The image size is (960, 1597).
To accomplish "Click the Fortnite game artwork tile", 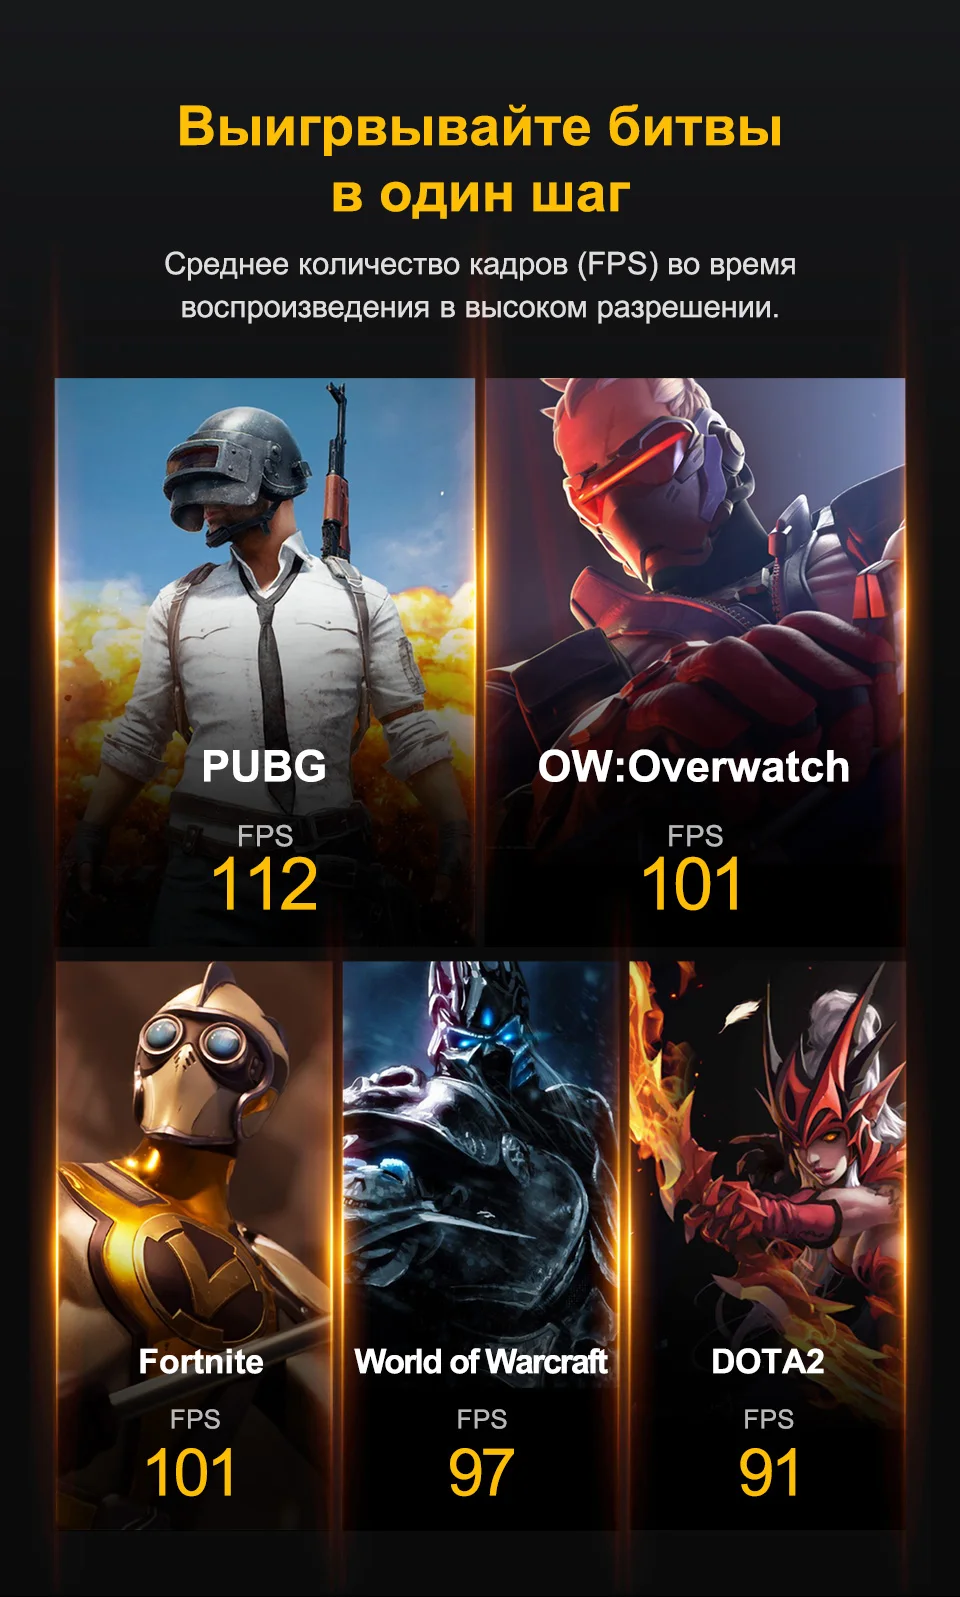I will click(194, 1245).
